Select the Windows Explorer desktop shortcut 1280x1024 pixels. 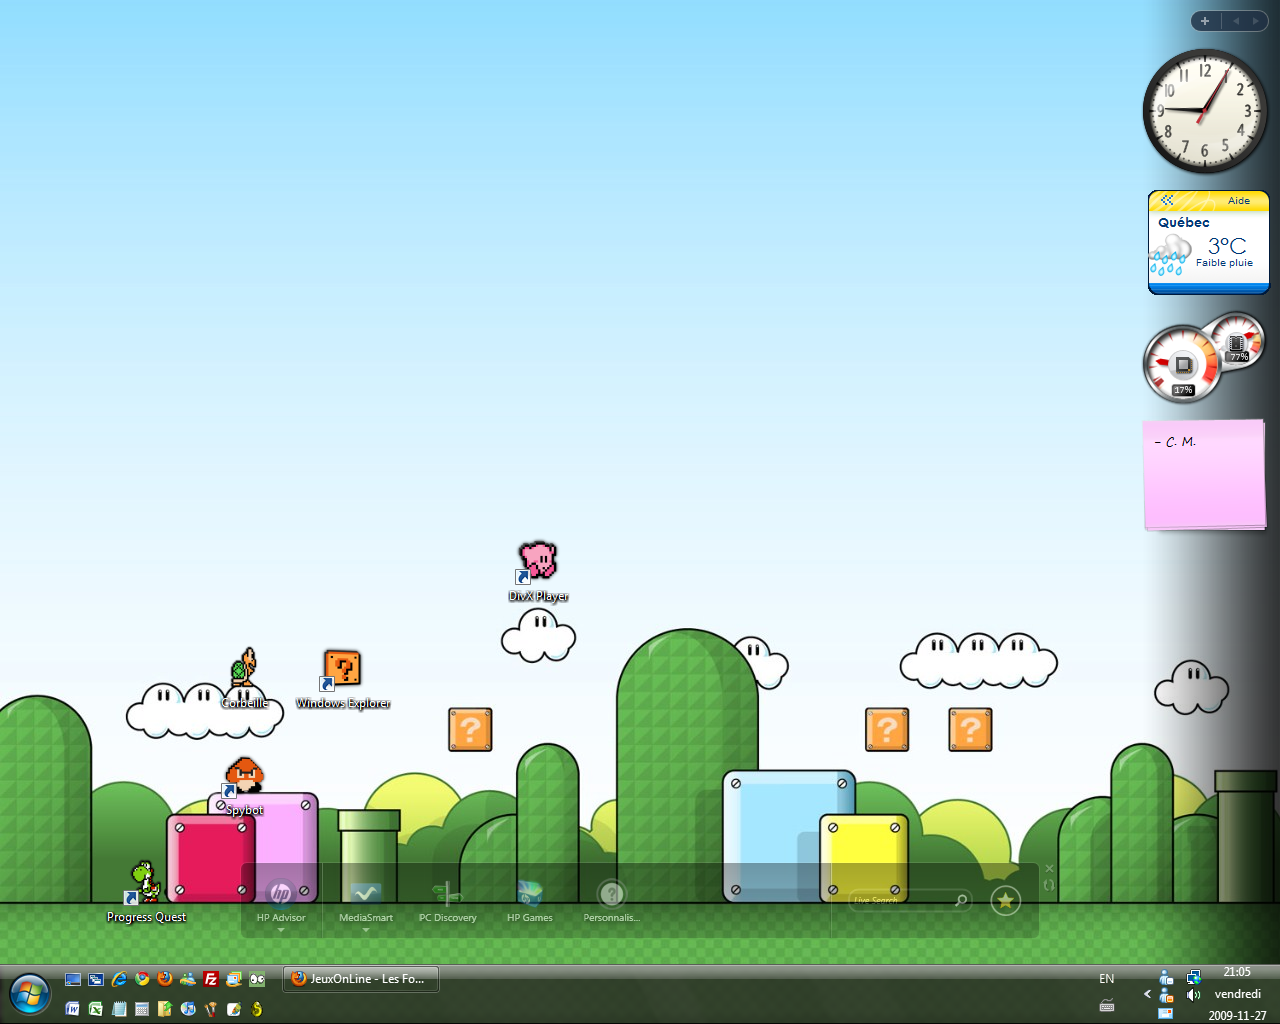[x=342, y=679]
